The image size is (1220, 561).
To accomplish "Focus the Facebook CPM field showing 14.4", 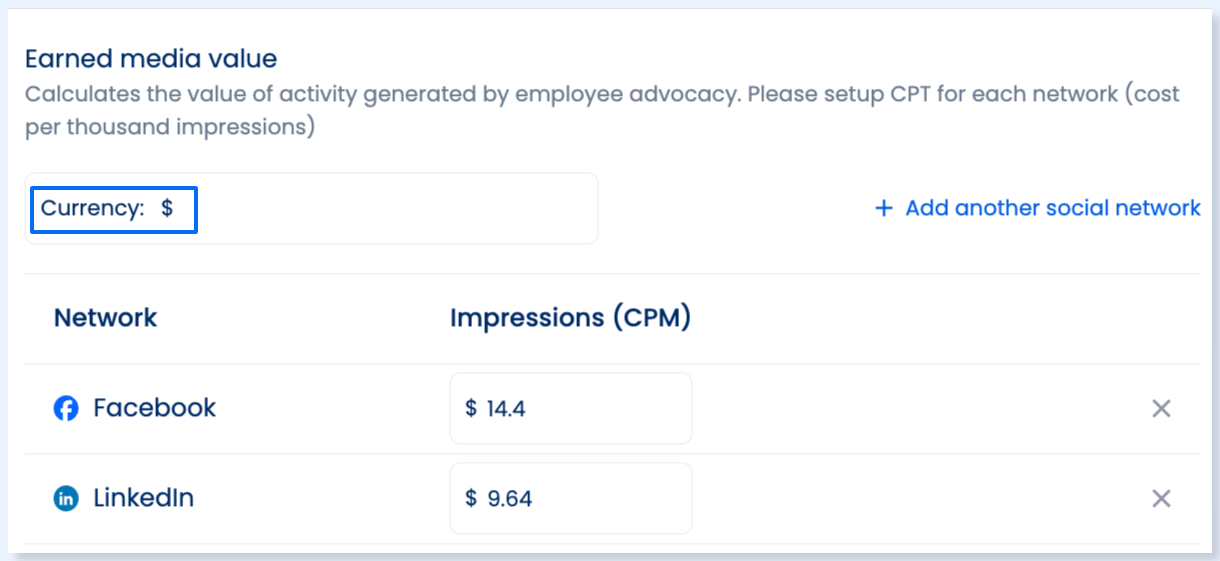I will pos(571,408).
